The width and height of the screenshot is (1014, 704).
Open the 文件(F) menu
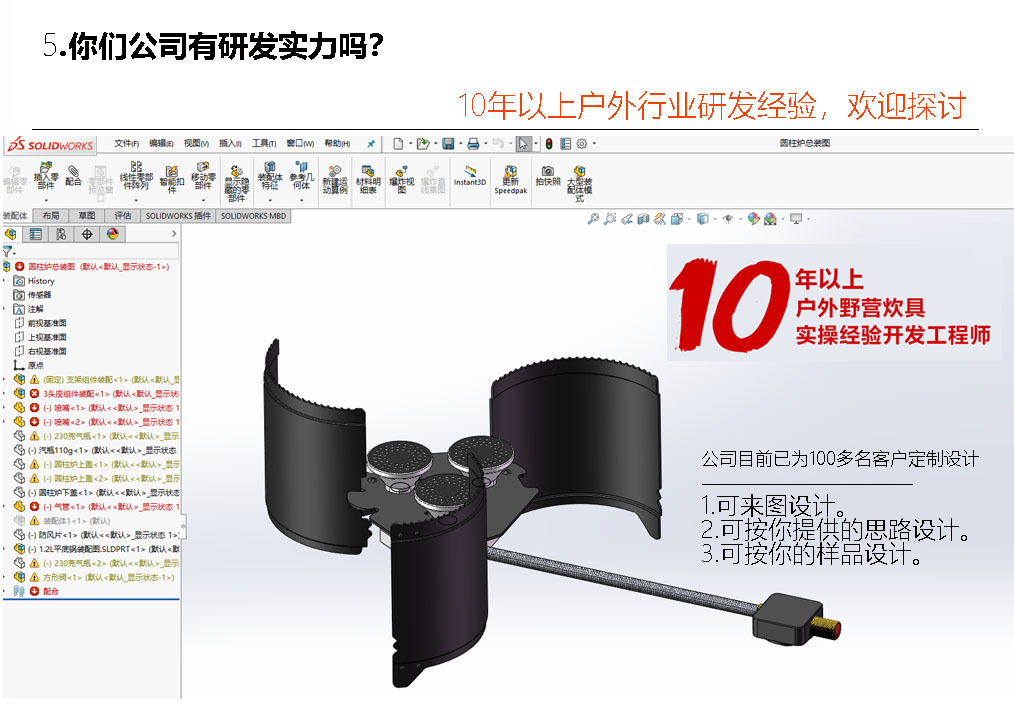[x=127, y=144]
